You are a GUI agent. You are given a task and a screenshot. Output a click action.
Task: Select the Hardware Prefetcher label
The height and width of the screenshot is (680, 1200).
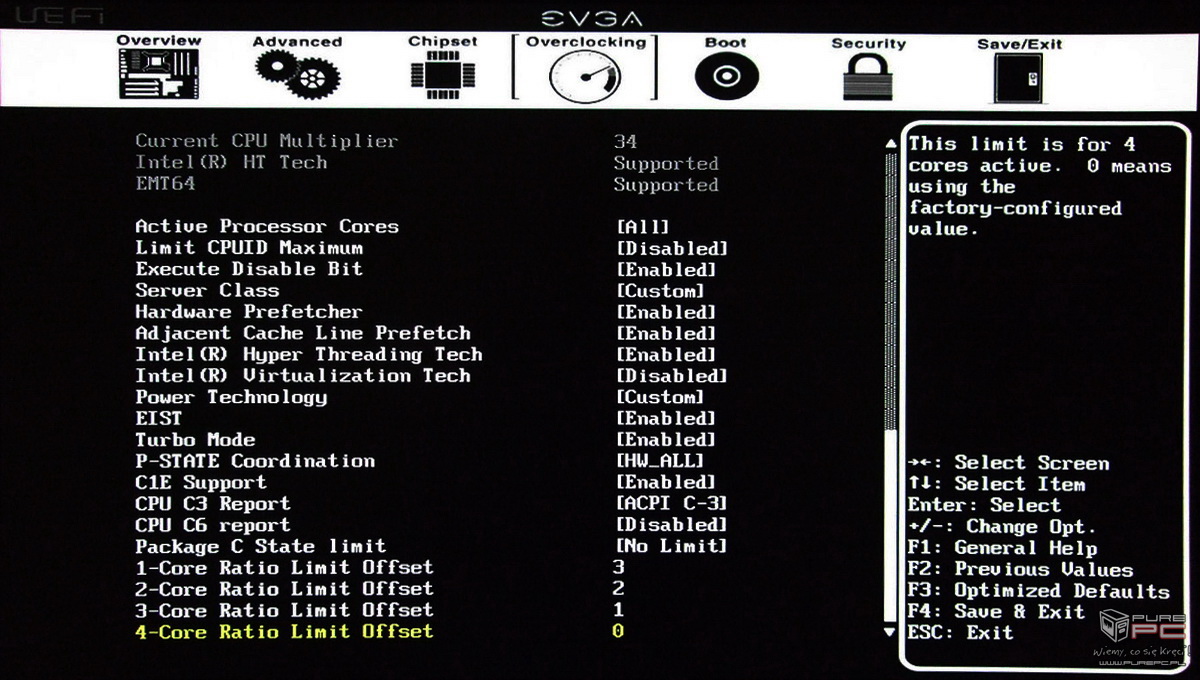click(x=249, y=312)
